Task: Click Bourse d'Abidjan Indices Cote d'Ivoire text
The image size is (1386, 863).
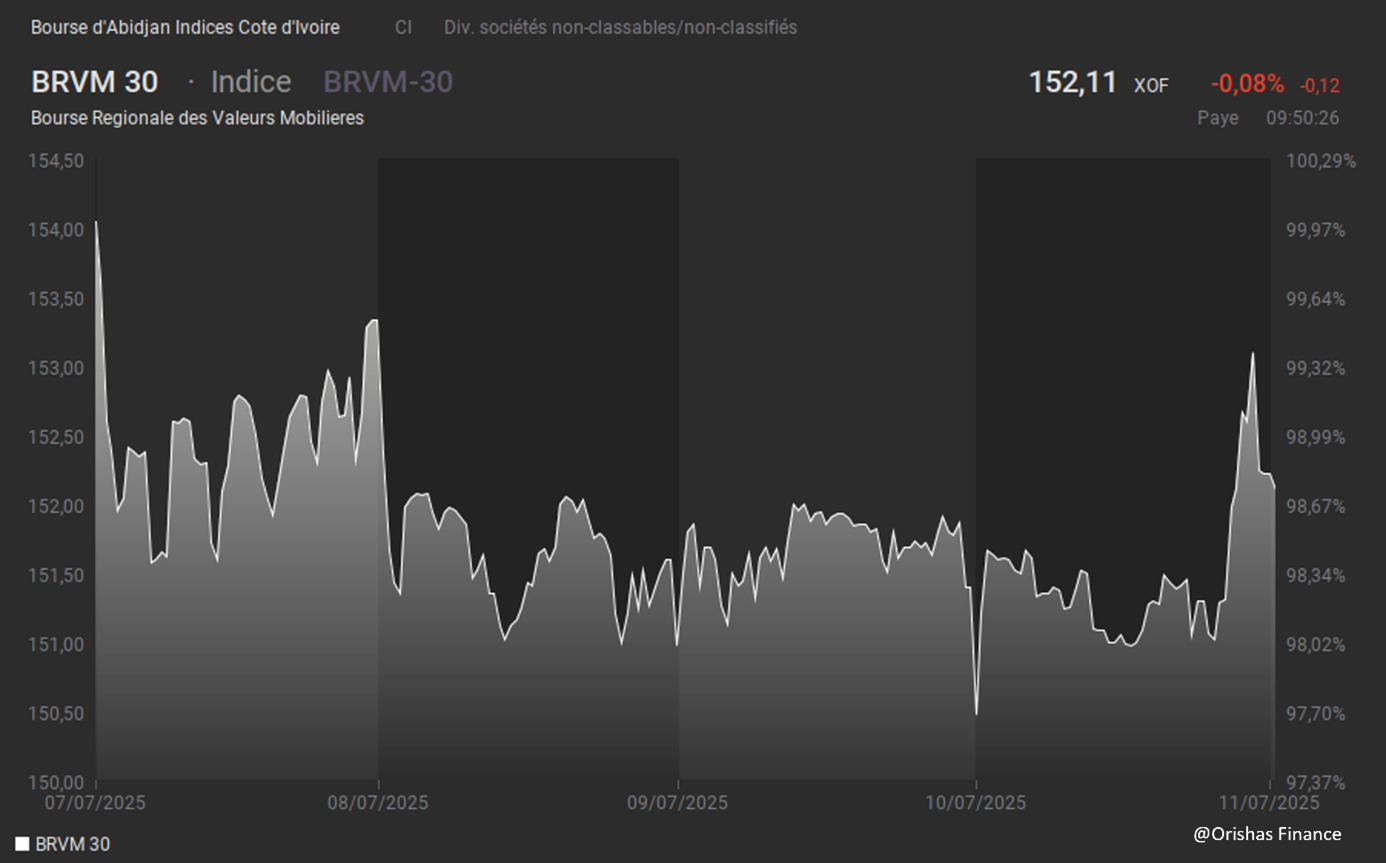Action: (185, 28)
